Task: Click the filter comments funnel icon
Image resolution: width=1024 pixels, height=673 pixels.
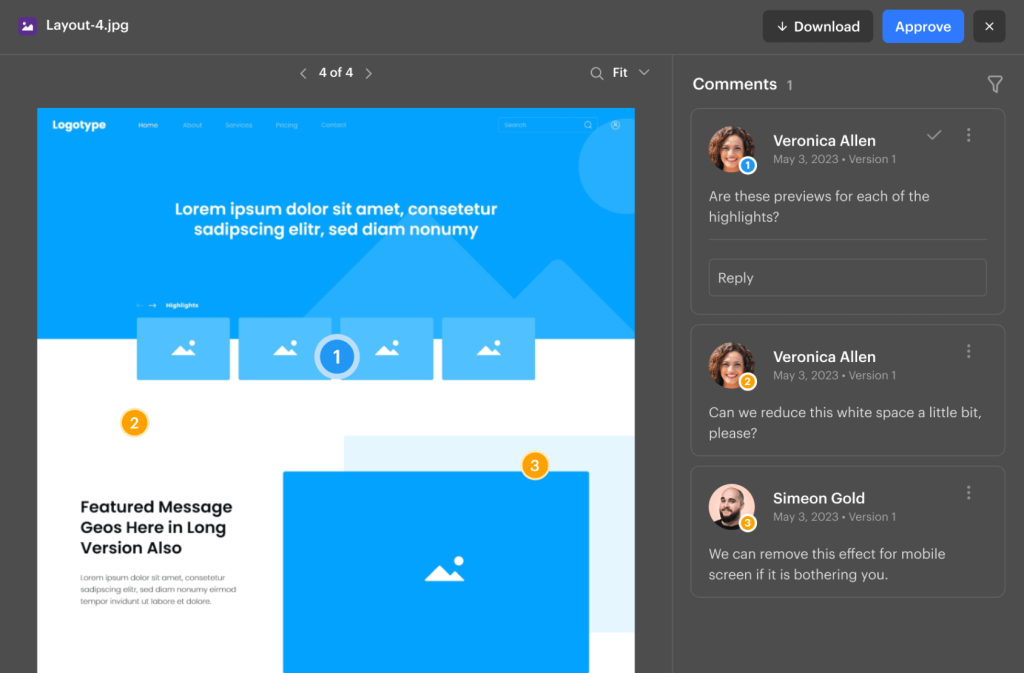Action: (994, 85)
